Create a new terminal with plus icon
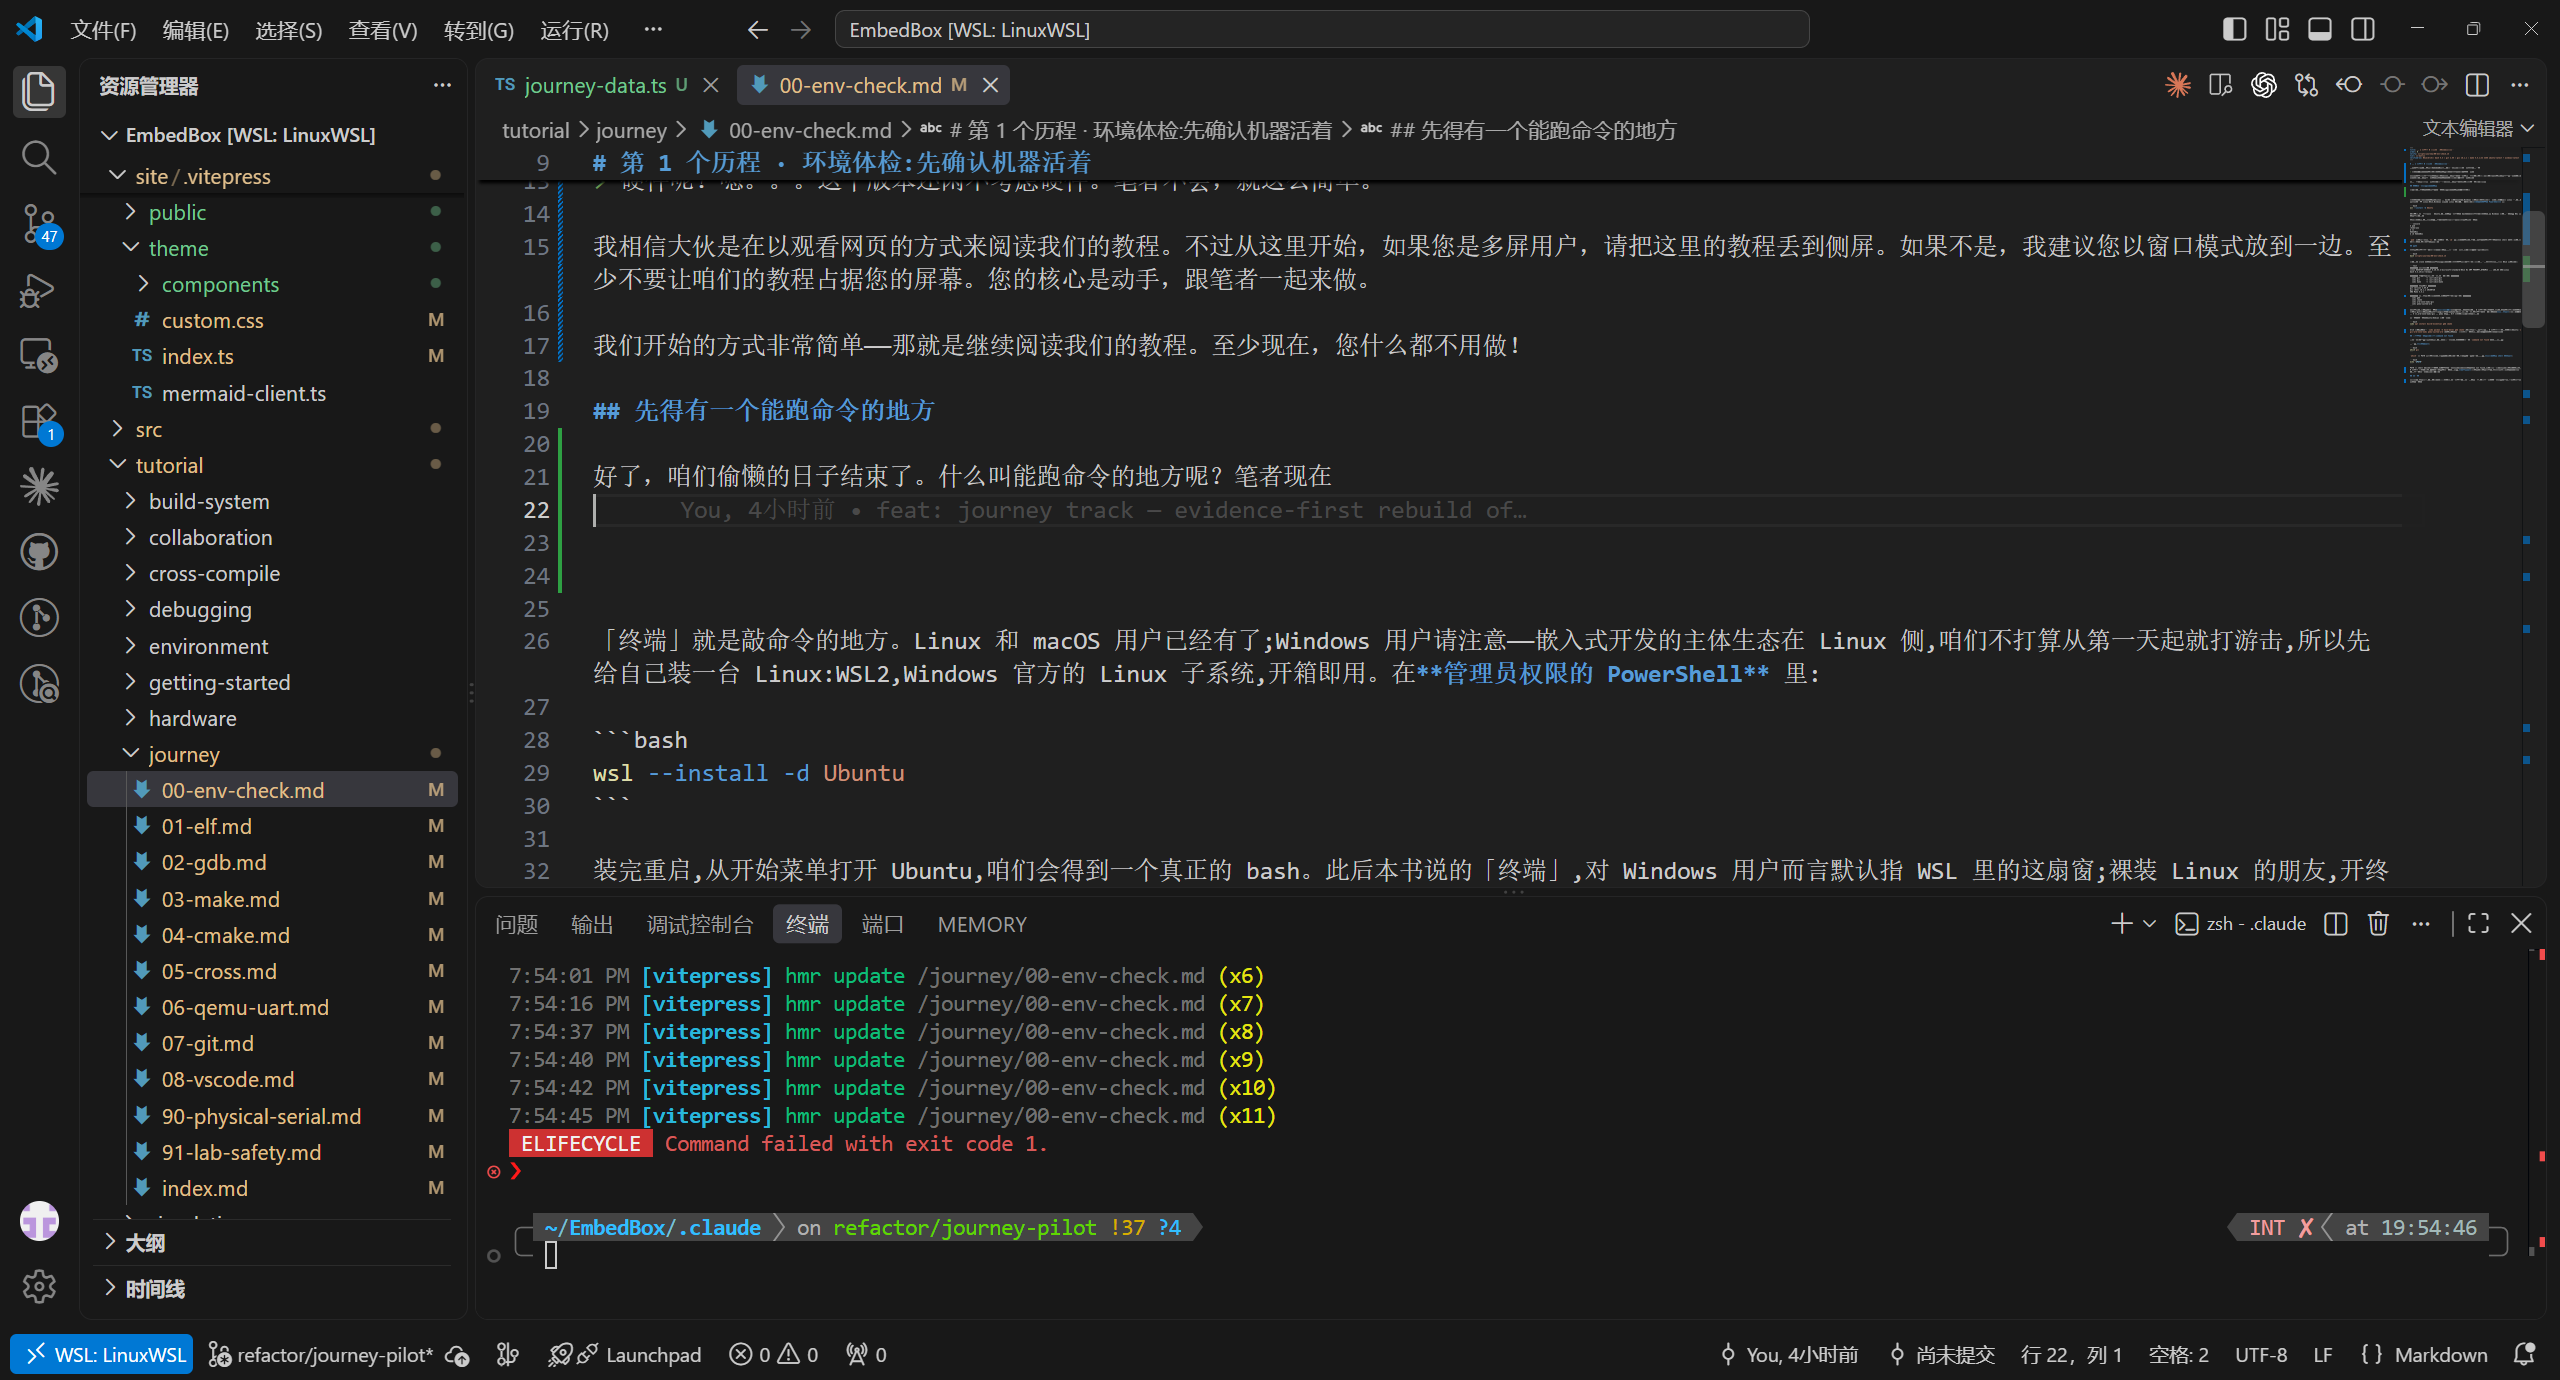Image resolution: width=2560 pixels, height=1380 pixels. tap(2121, 924)
